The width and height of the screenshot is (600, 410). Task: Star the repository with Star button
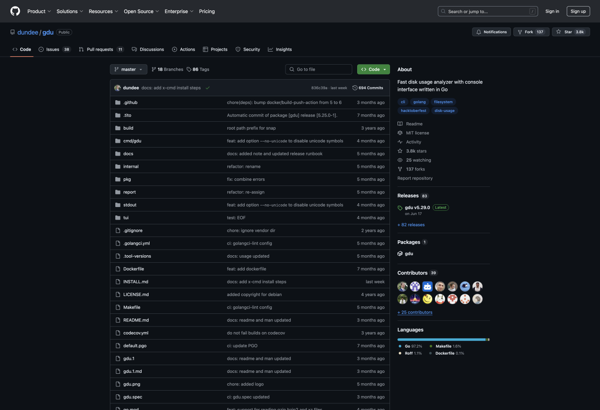pos(571,32)
